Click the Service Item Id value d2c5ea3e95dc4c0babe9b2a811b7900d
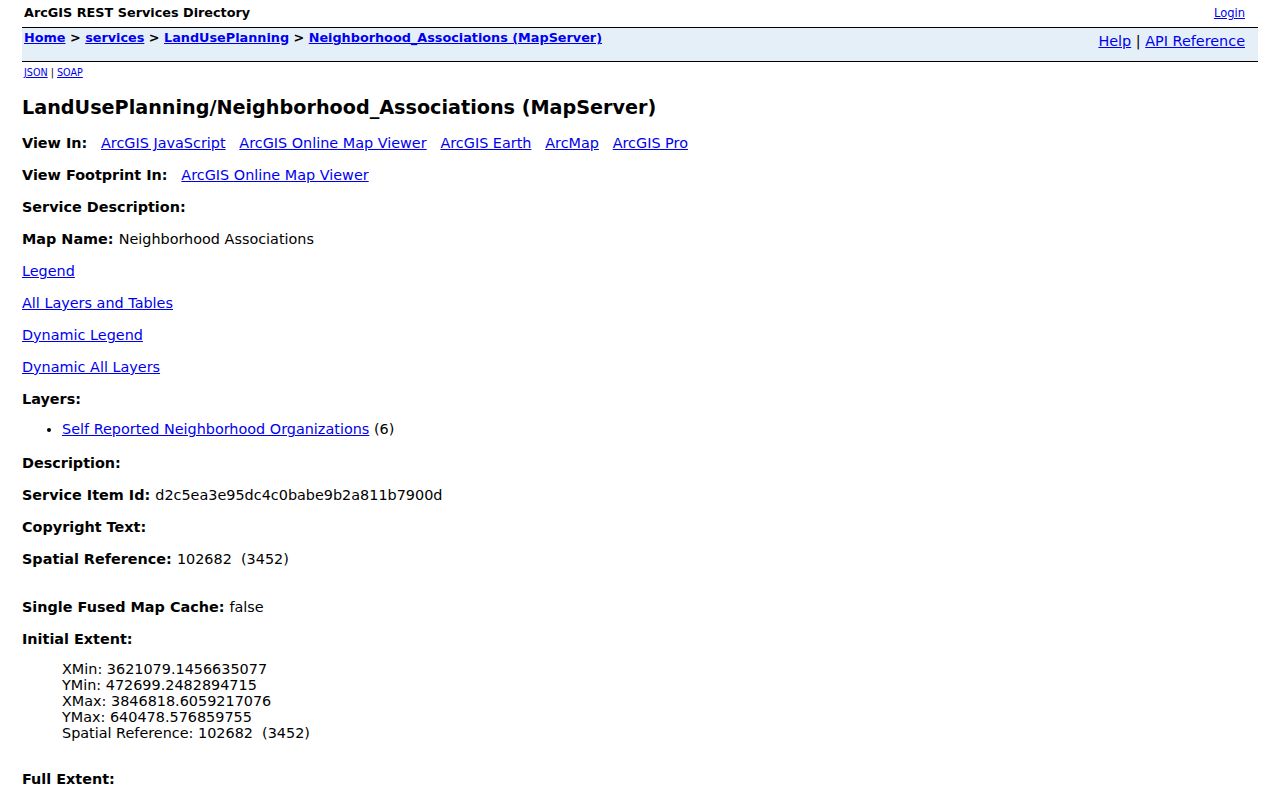 tap(298, 495)
